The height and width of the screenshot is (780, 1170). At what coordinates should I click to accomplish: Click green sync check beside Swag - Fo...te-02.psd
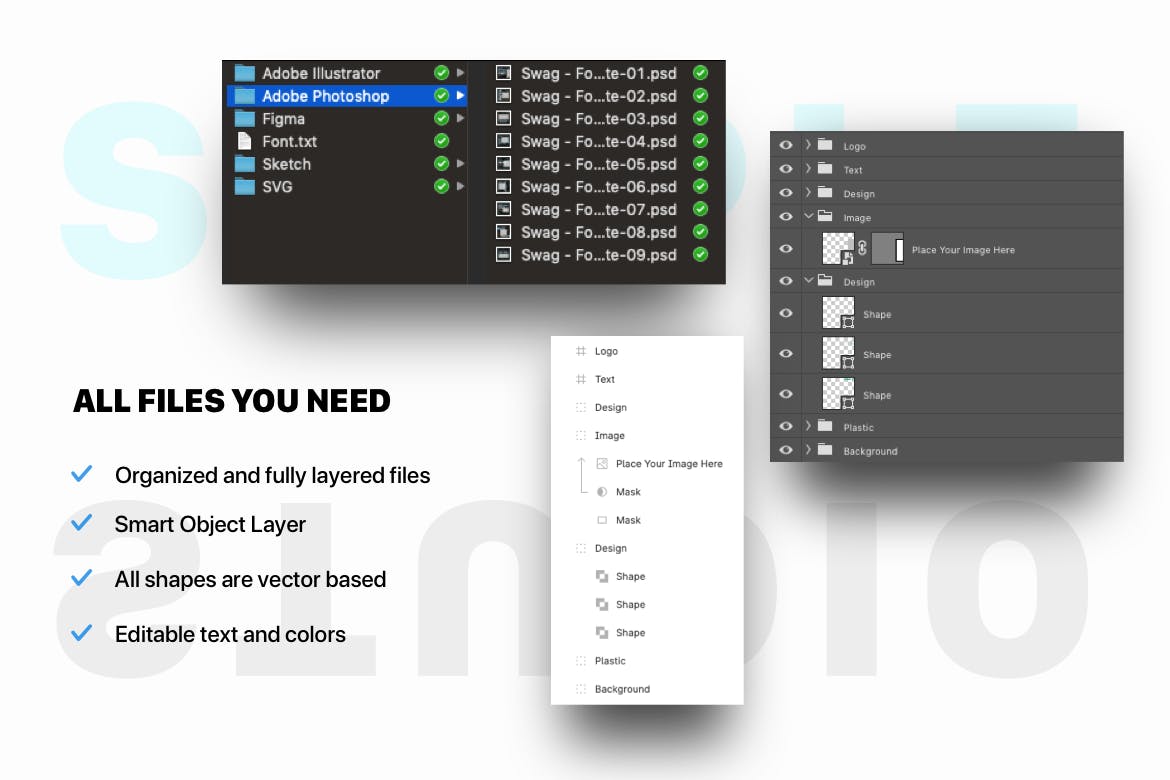click(x=700, y=96)
